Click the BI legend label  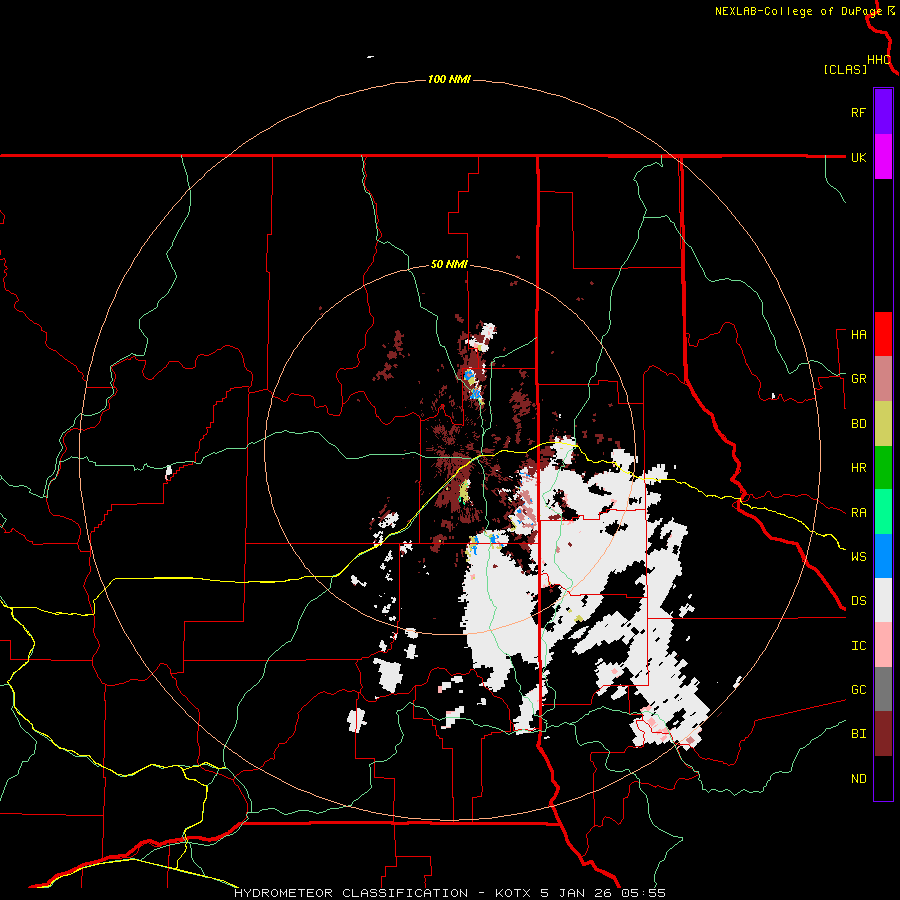pos(858,734)
